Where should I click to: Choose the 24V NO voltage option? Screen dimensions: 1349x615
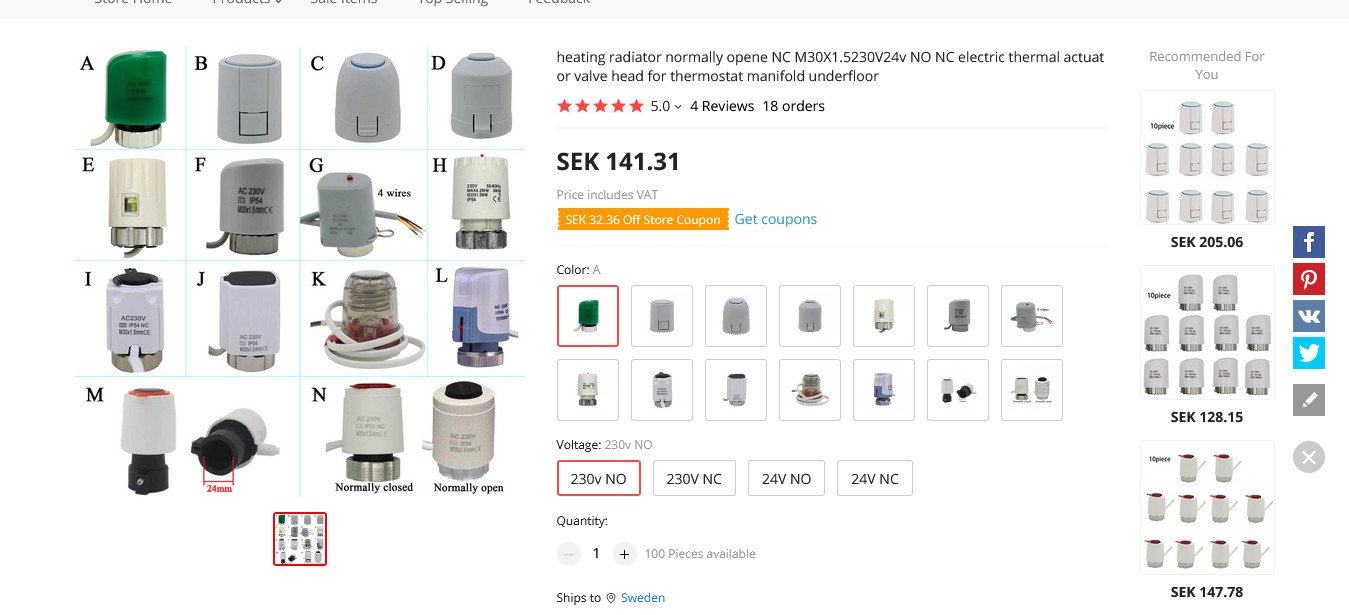pos(786,479)
